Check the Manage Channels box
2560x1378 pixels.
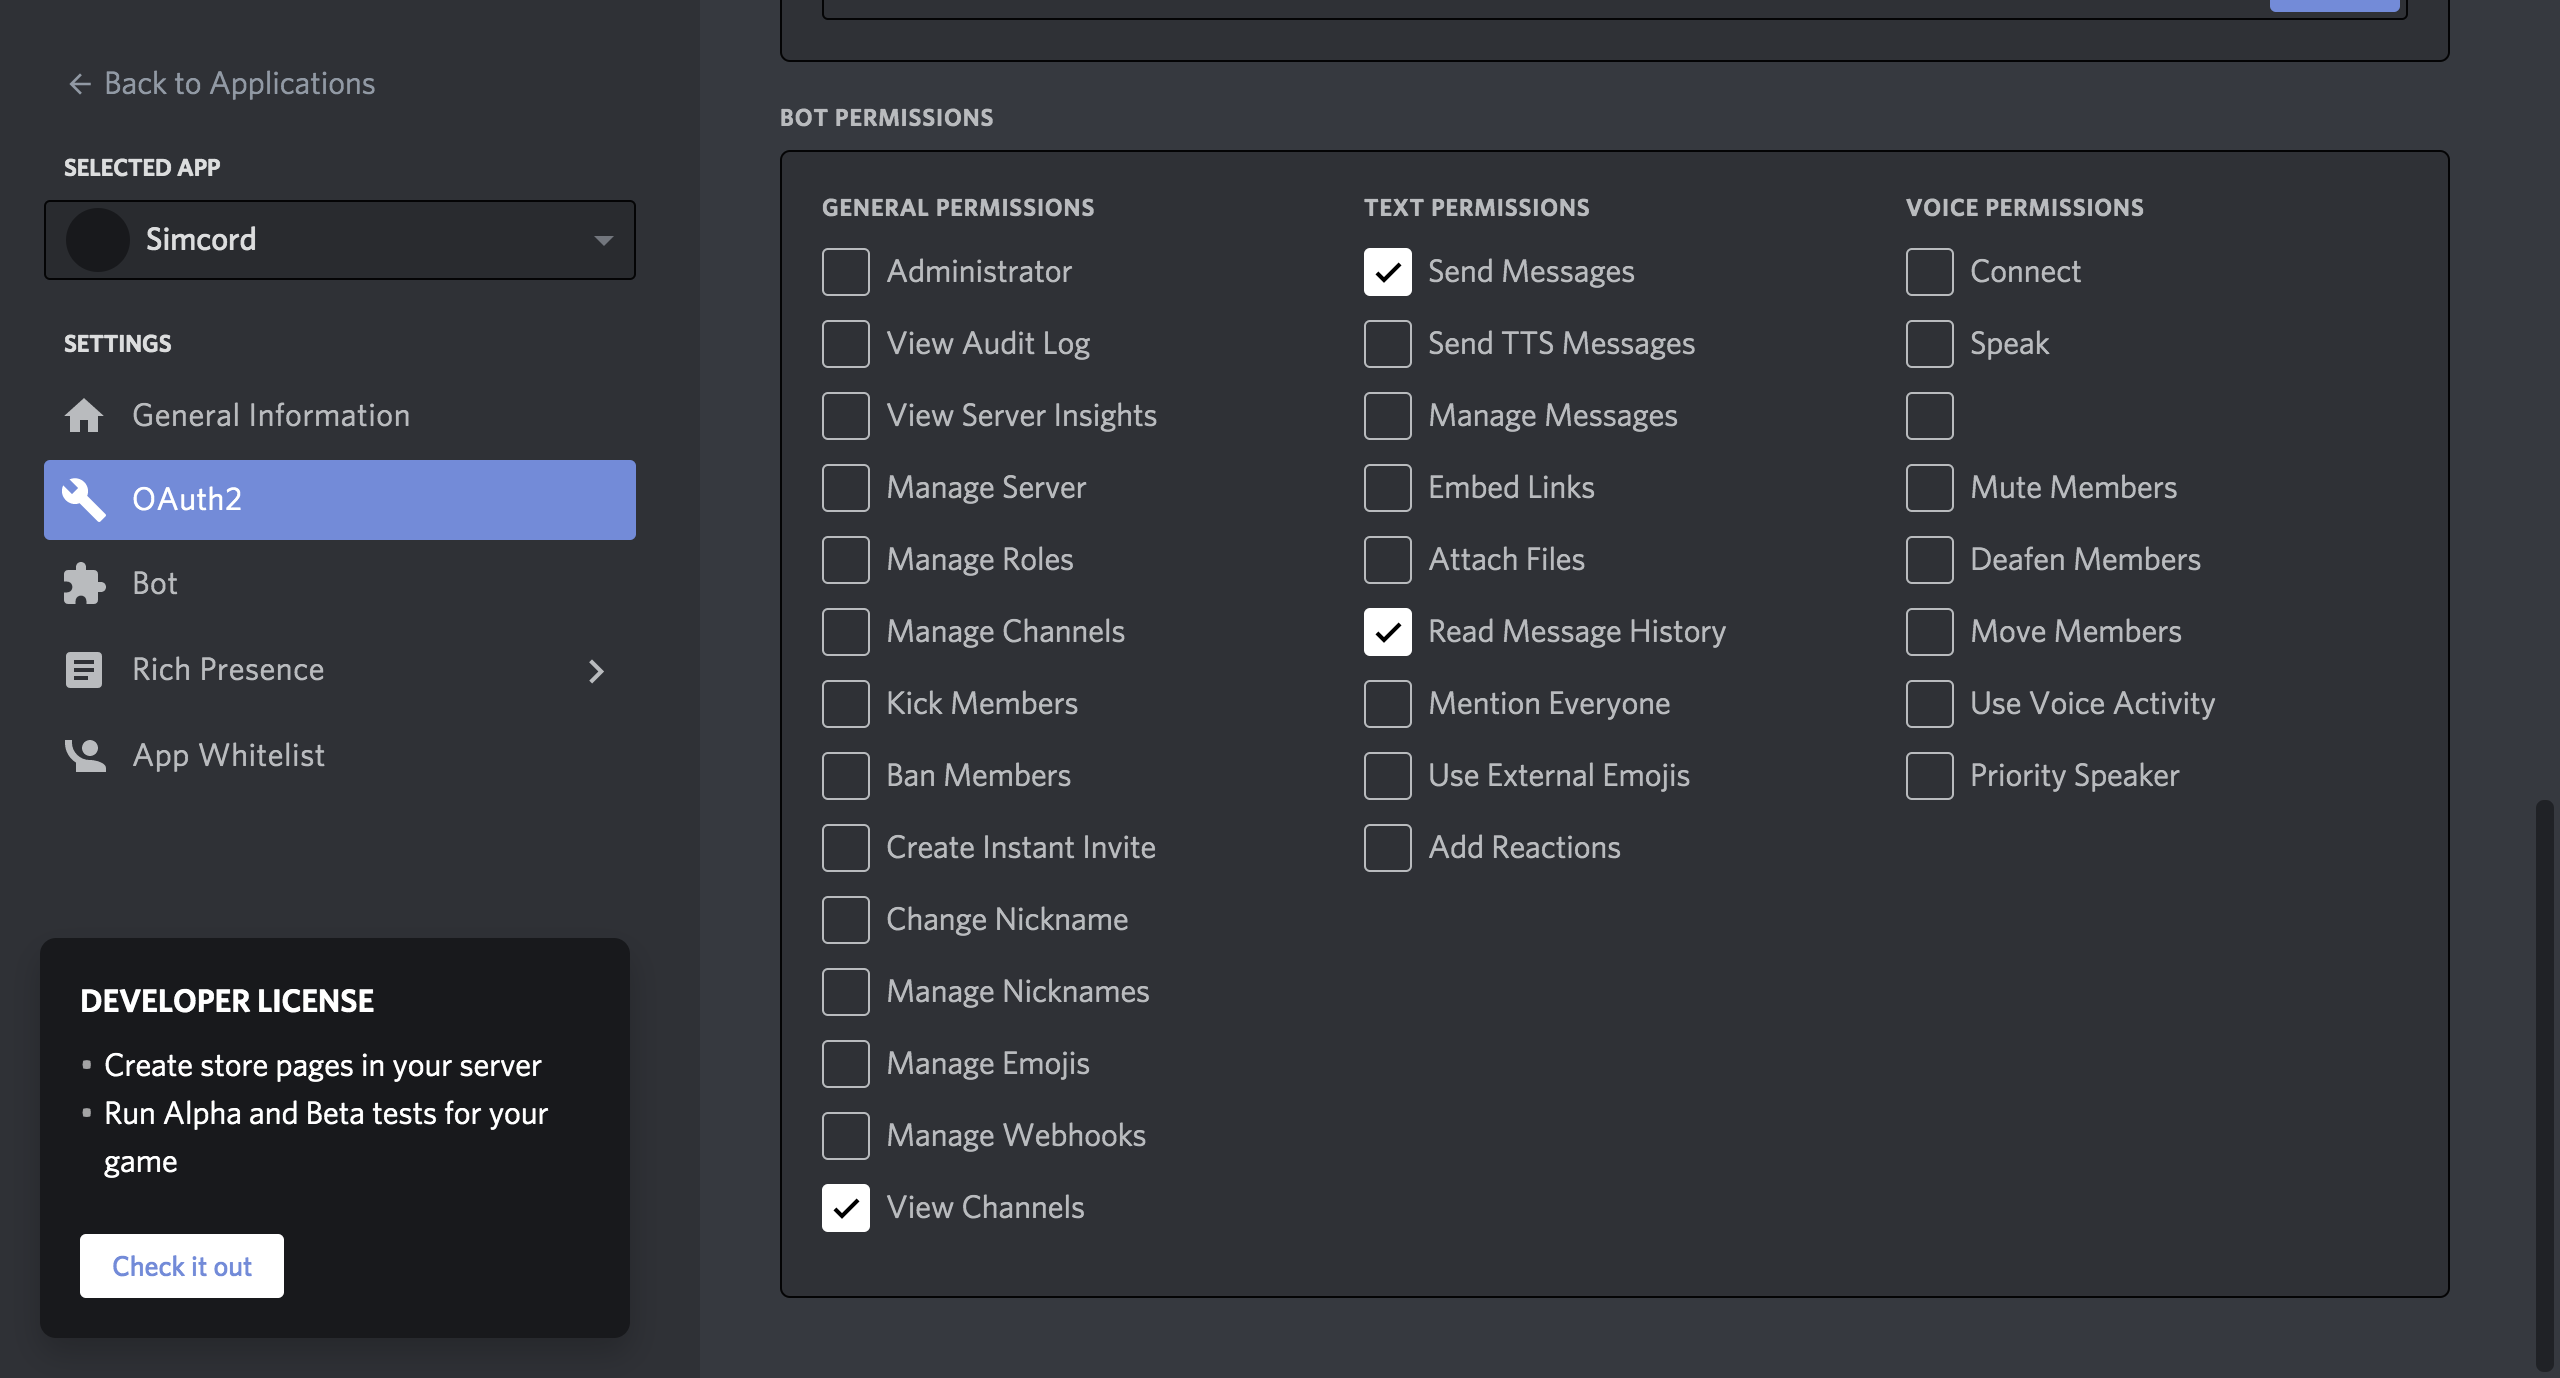click(846, 632)
